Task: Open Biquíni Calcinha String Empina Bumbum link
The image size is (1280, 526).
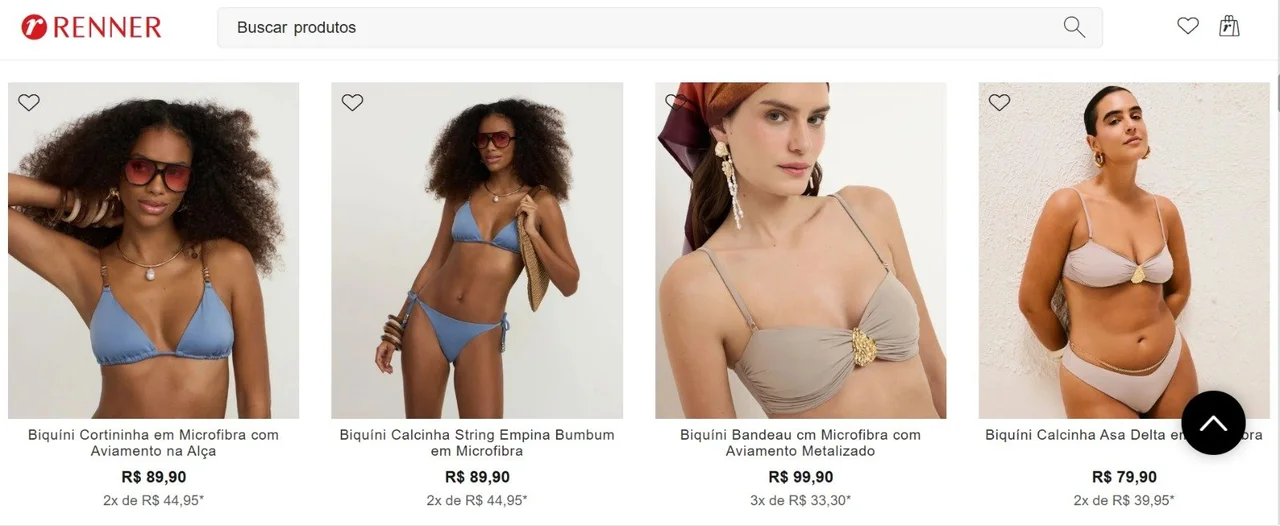Action: tap(477, 443)
